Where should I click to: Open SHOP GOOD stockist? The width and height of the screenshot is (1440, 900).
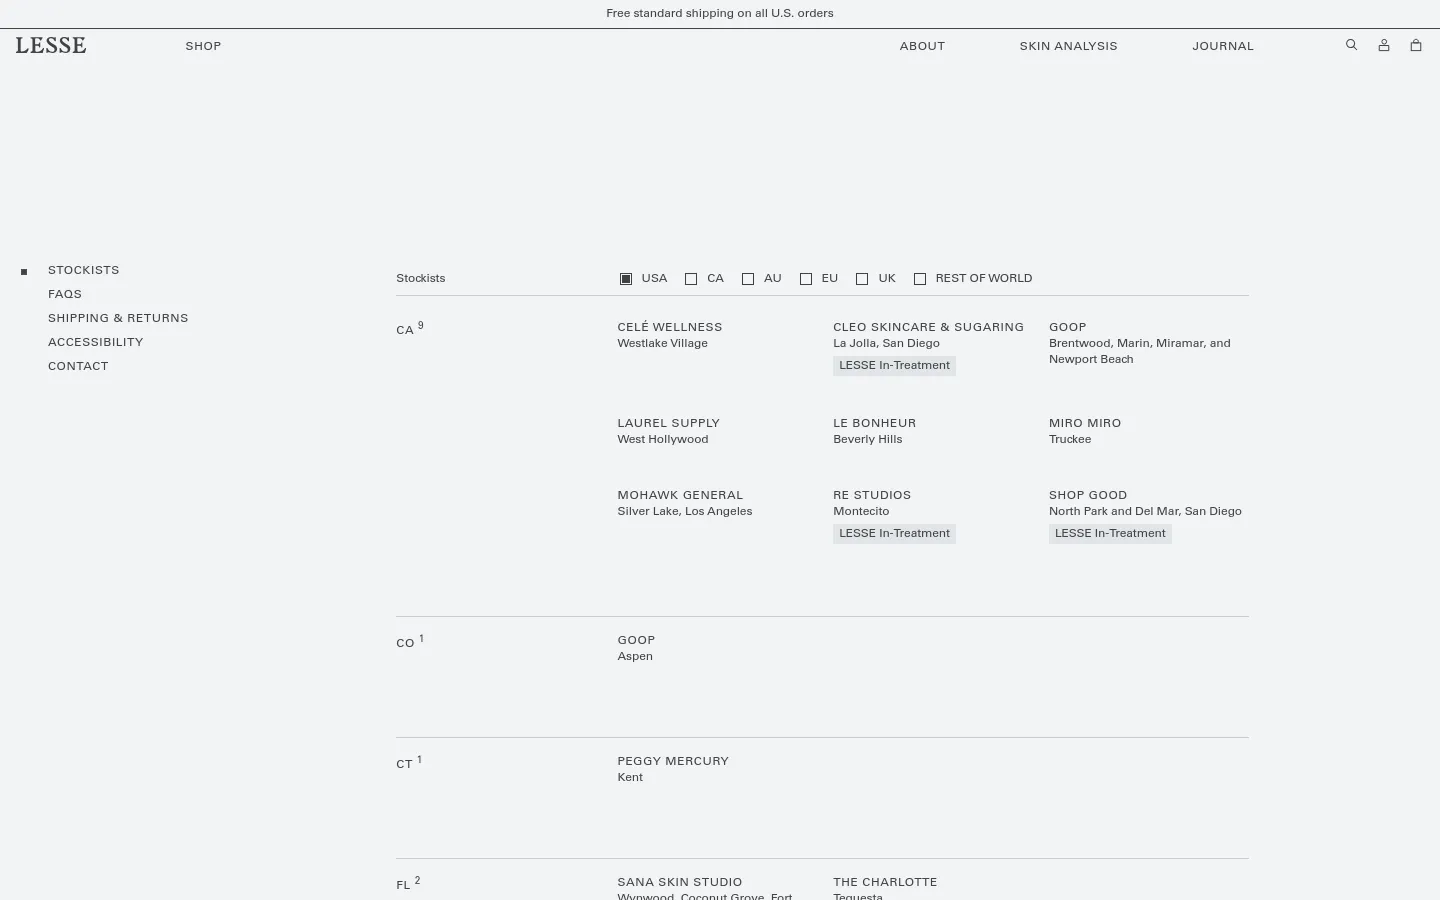(x=1088, y=495)
